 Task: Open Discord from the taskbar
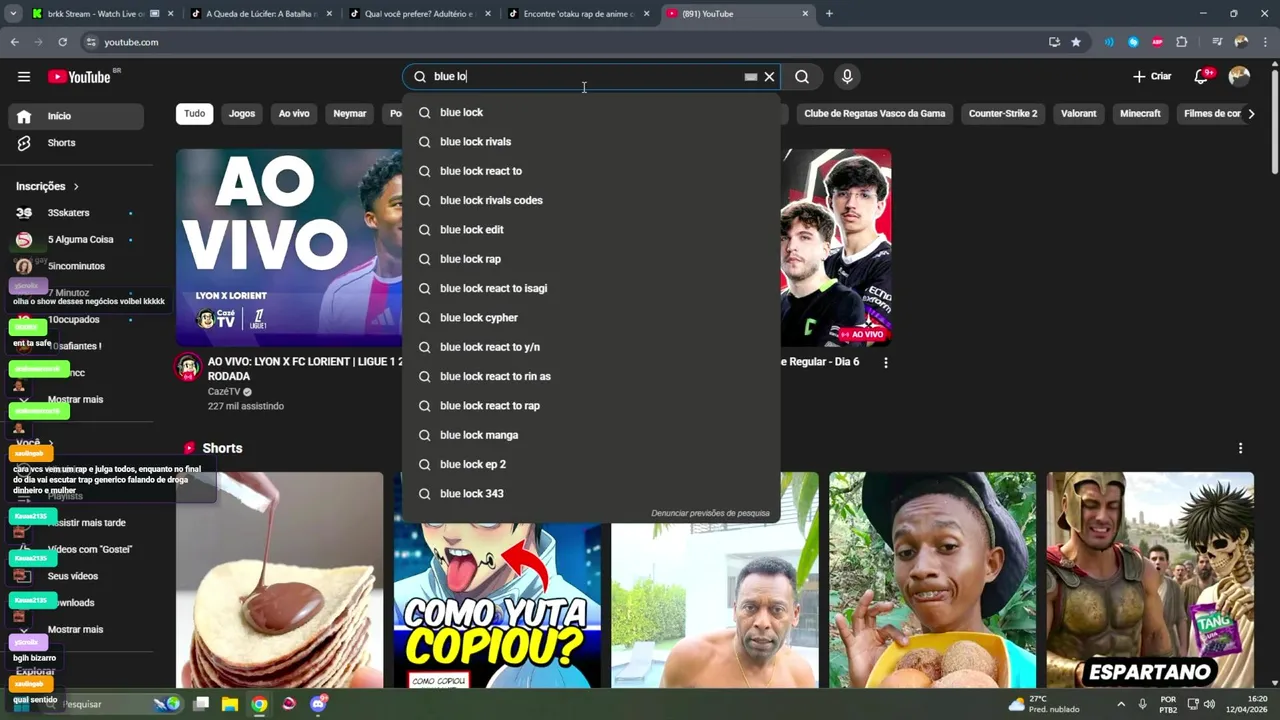click(x=318, y=704)
